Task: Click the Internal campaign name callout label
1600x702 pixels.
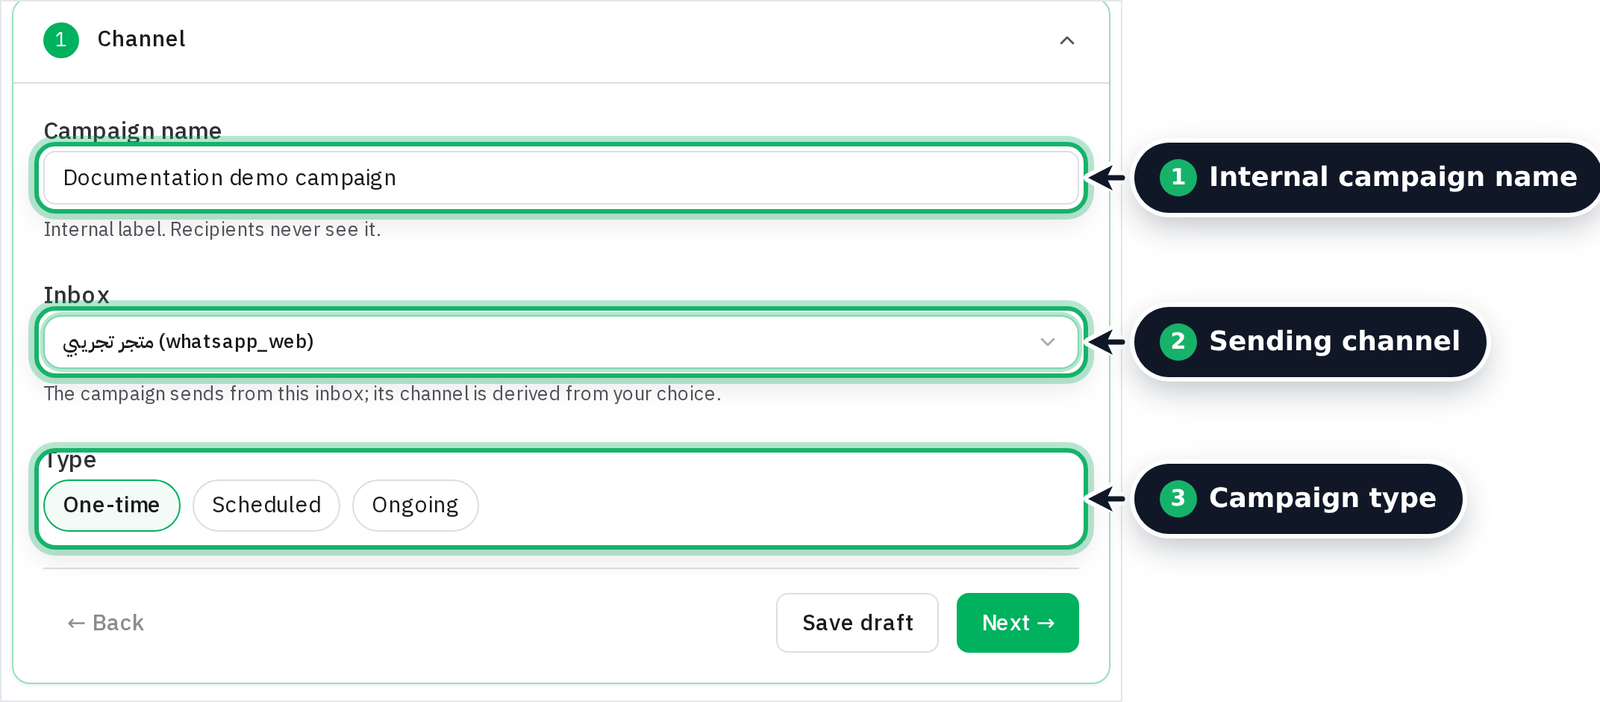Action: (x=1392, y=177)
